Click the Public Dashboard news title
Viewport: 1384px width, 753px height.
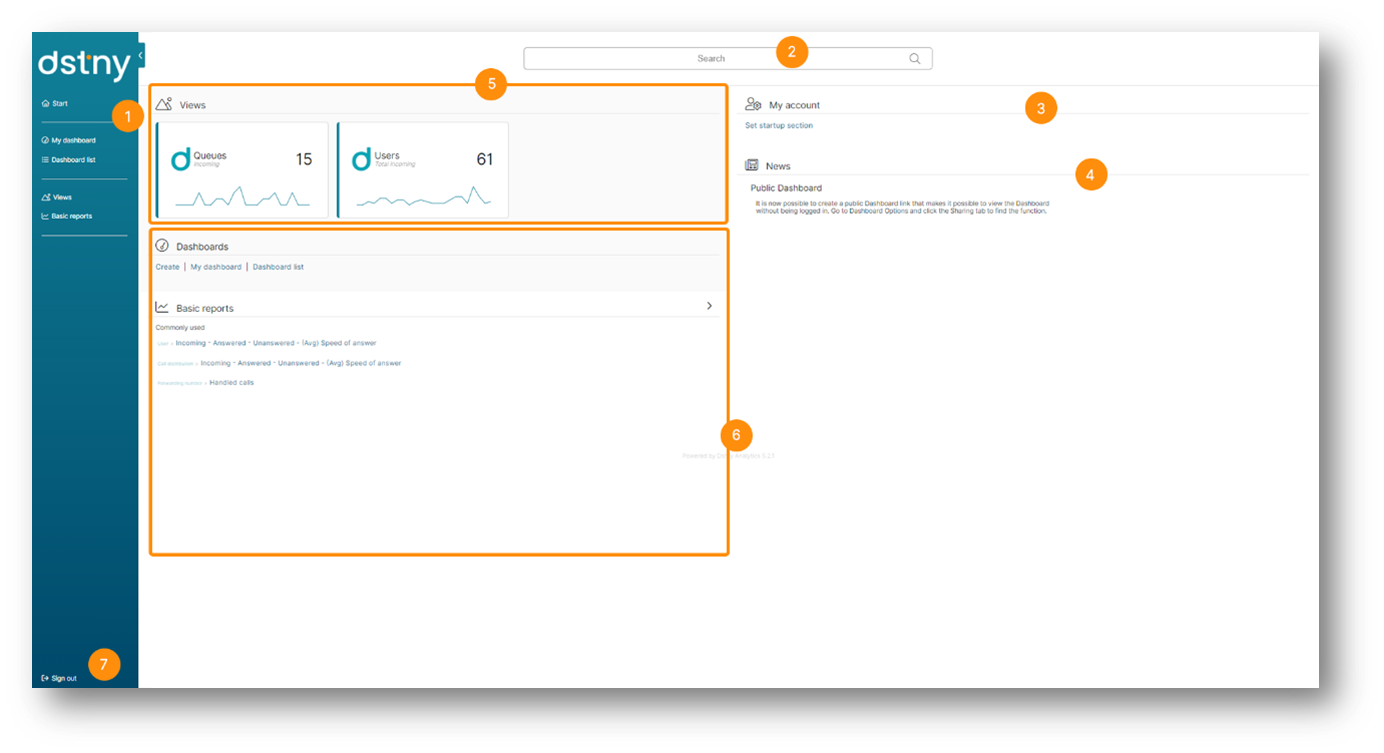(786, 188)
